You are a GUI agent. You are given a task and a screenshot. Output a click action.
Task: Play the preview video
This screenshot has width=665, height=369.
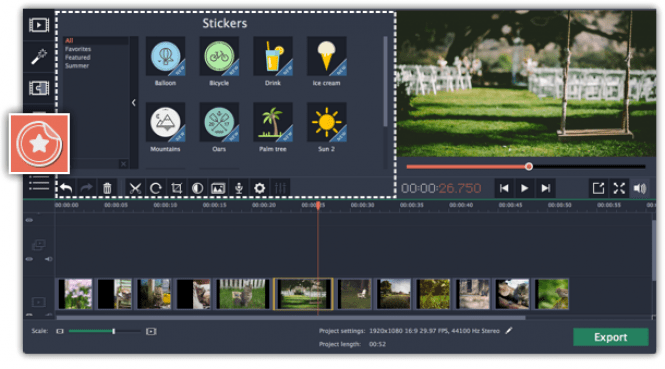coord(525,188)
